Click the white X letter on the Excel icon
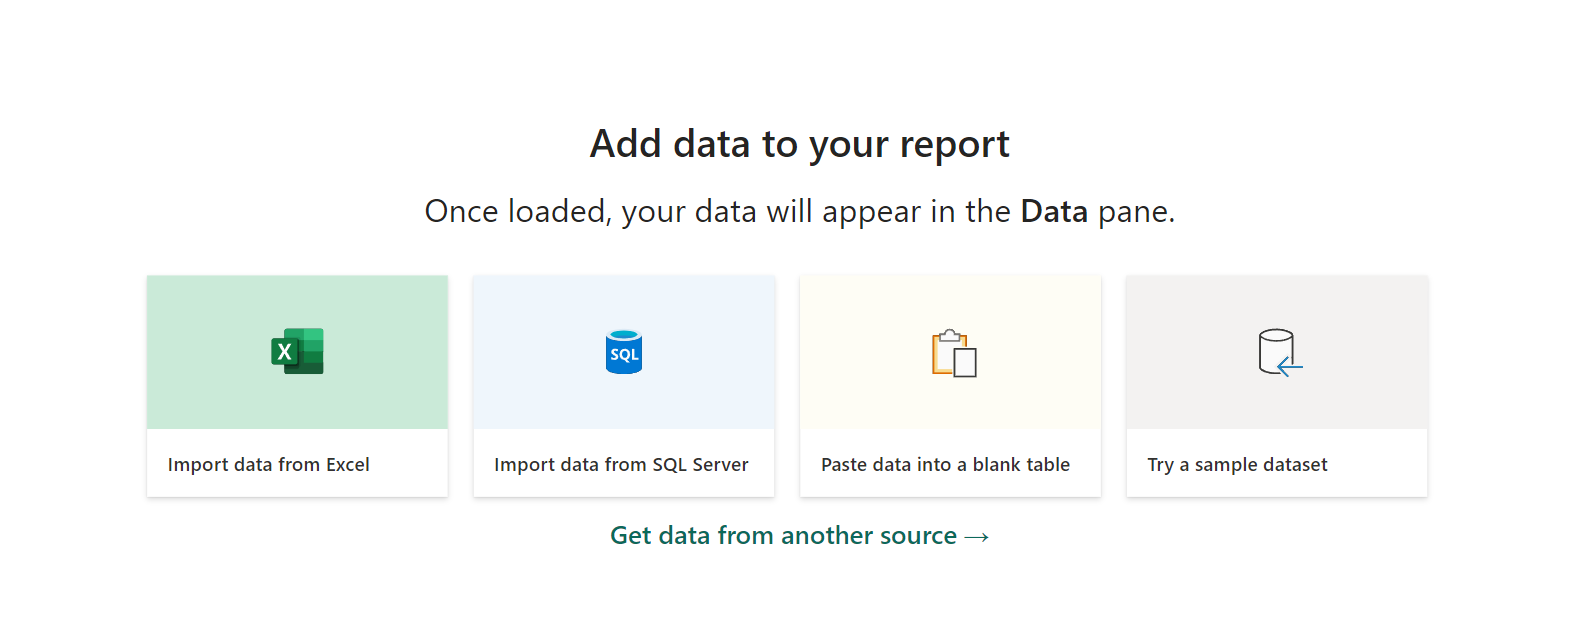This screenshot has width=1571, height=634. pyautogui.click(x=284, y=352)
